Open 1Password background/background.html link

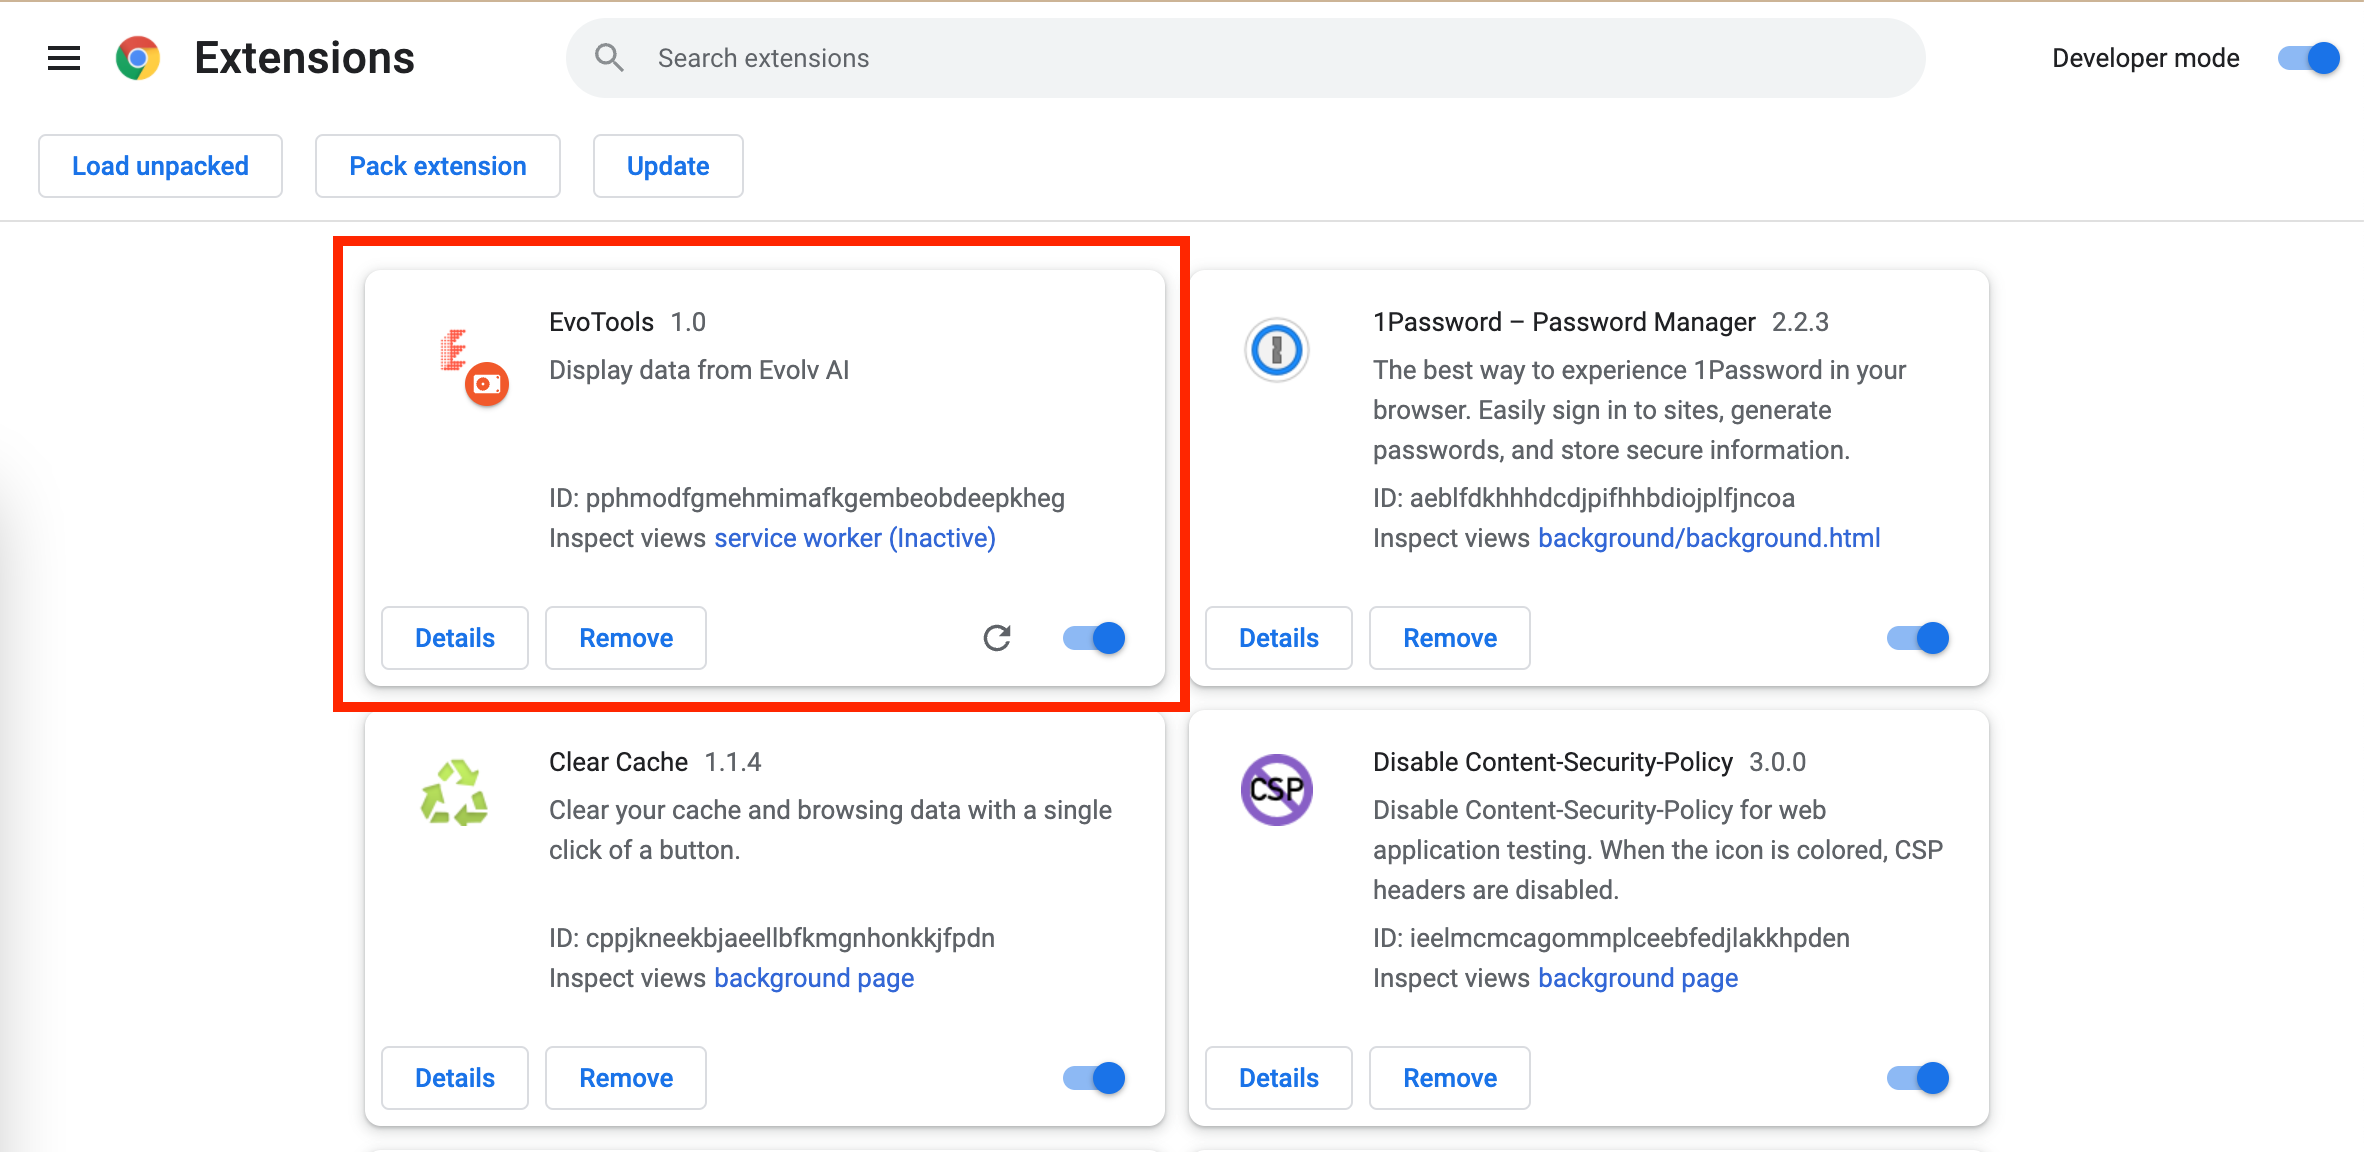click(1708, 538)
